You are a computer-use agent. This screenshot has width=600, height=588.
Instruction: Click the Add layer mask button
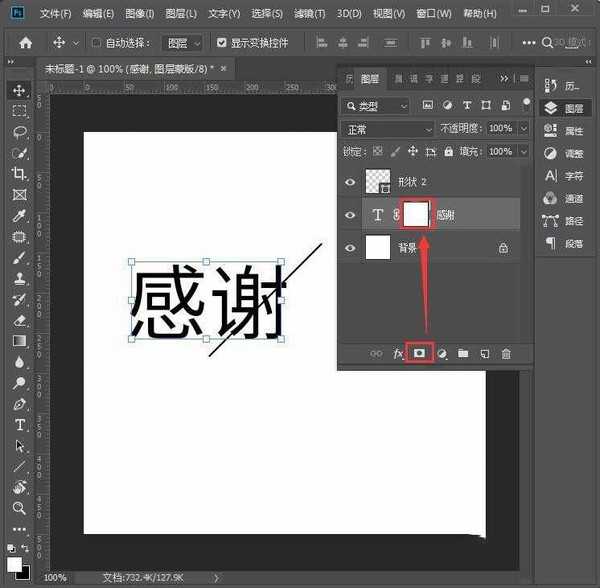pyautogui.click(x=420, y=354)
